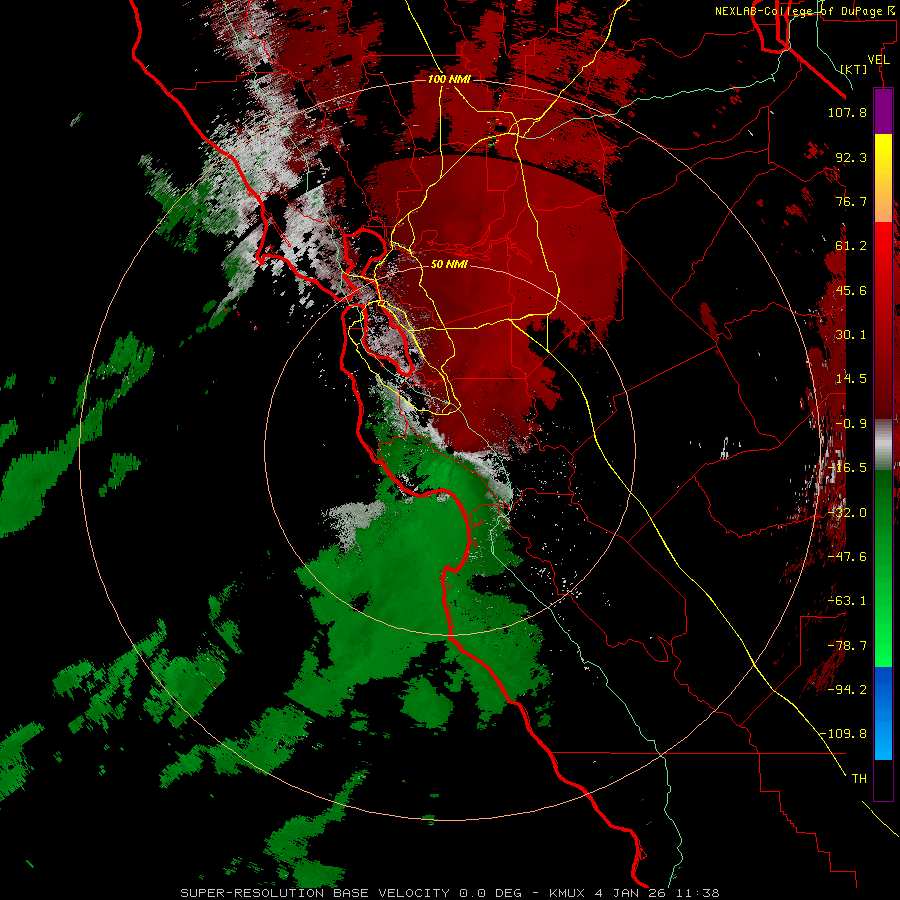Click the -0.9 scale value
900x900 pixels.
[x=851, y=424]
